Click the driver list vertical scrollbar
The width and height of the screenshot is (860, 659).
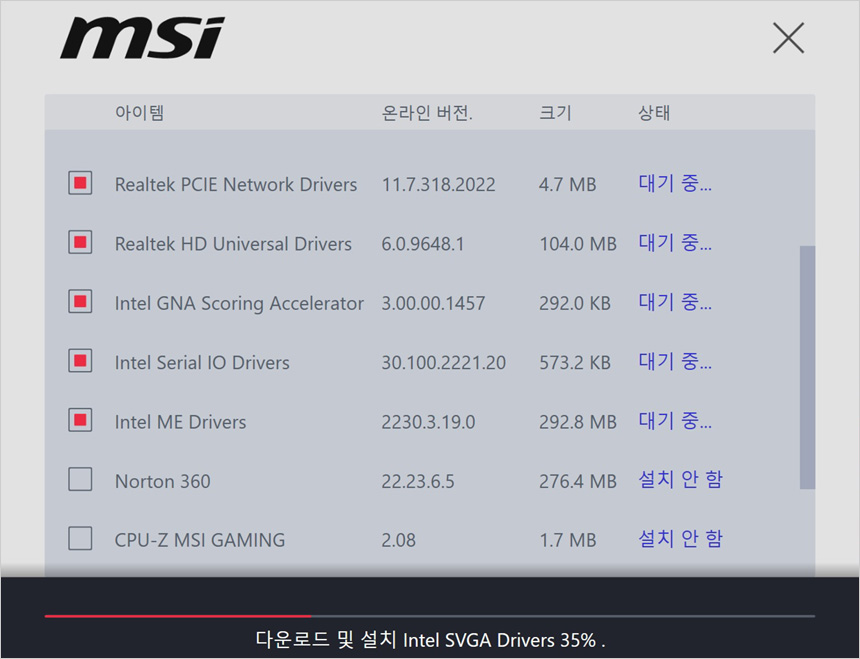click(x=807, y=367)
